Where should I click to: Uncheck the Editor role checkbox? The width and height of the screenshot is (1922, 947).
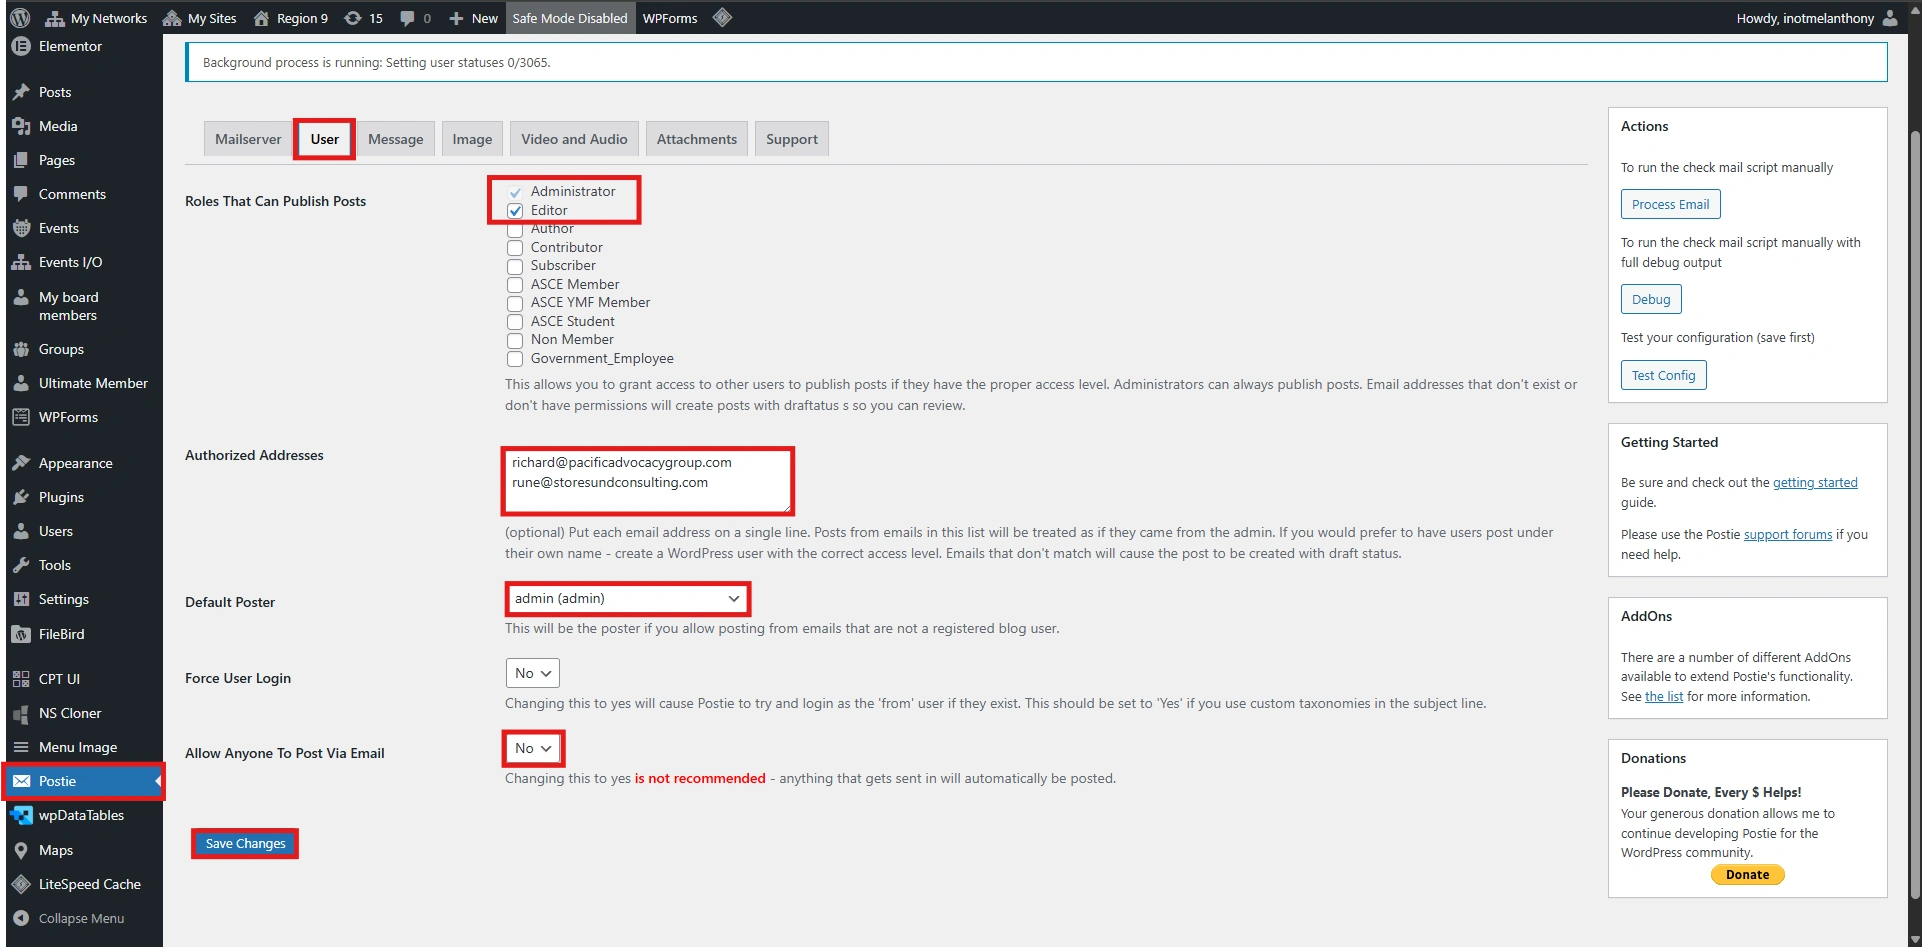tap(515, 211)
